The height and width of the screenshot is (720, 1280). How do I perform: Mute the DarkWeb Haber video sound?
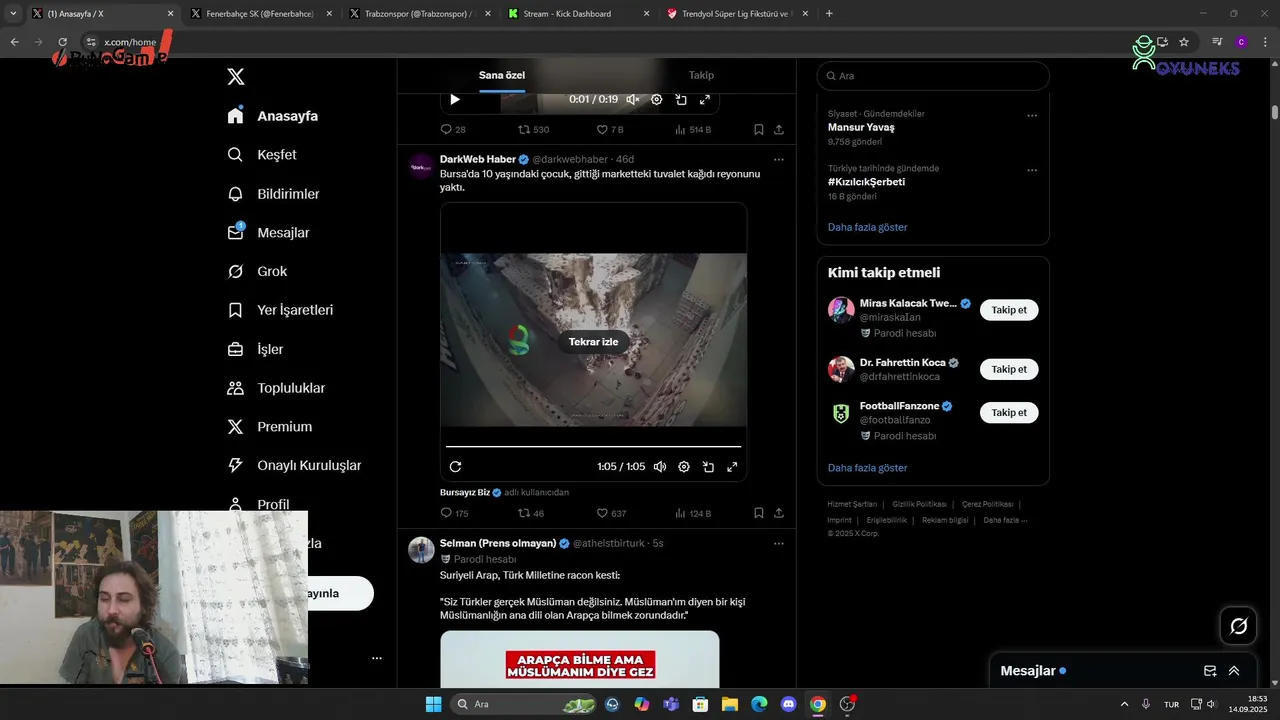tap(659, 467)
